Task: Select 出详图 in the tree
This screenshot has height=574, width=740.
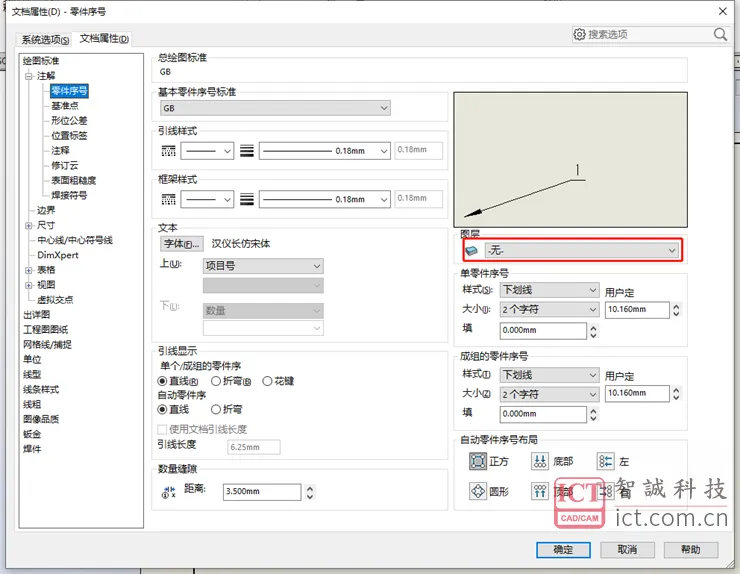Action: tap(36, 315)
